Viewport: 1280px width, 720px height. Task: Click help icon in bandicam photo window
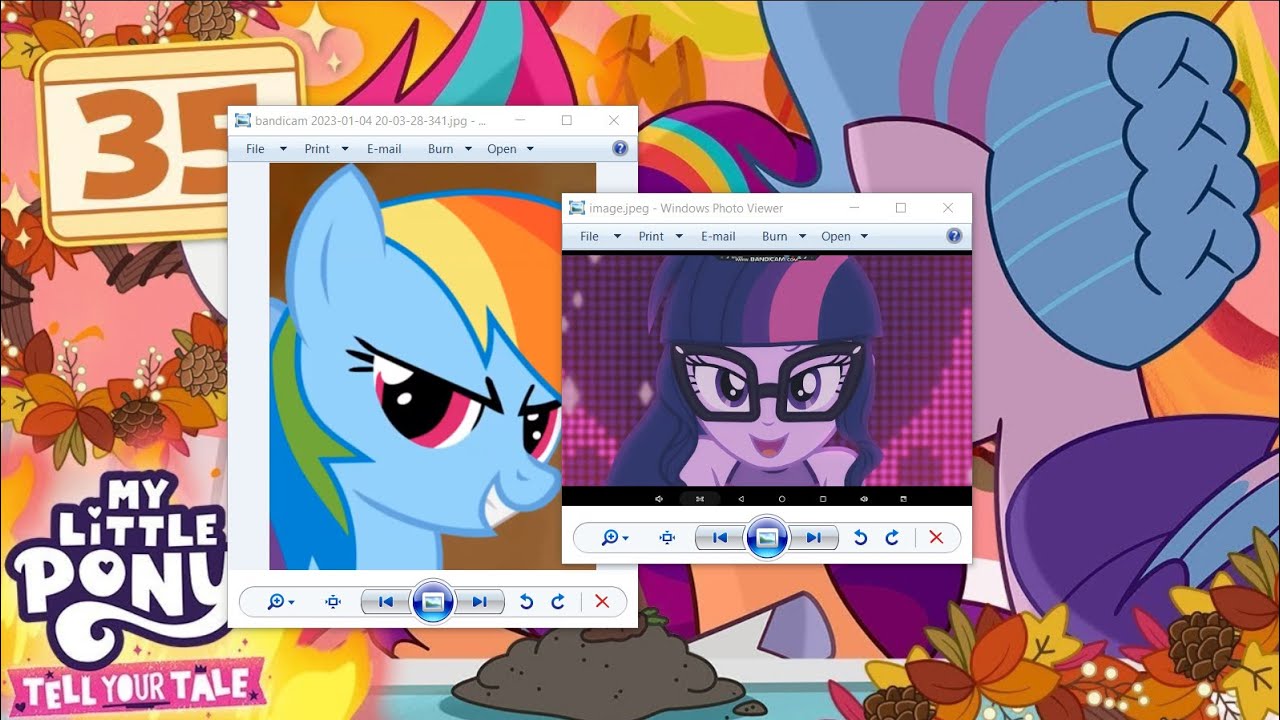pyautogui.click(x=620, y=149)
